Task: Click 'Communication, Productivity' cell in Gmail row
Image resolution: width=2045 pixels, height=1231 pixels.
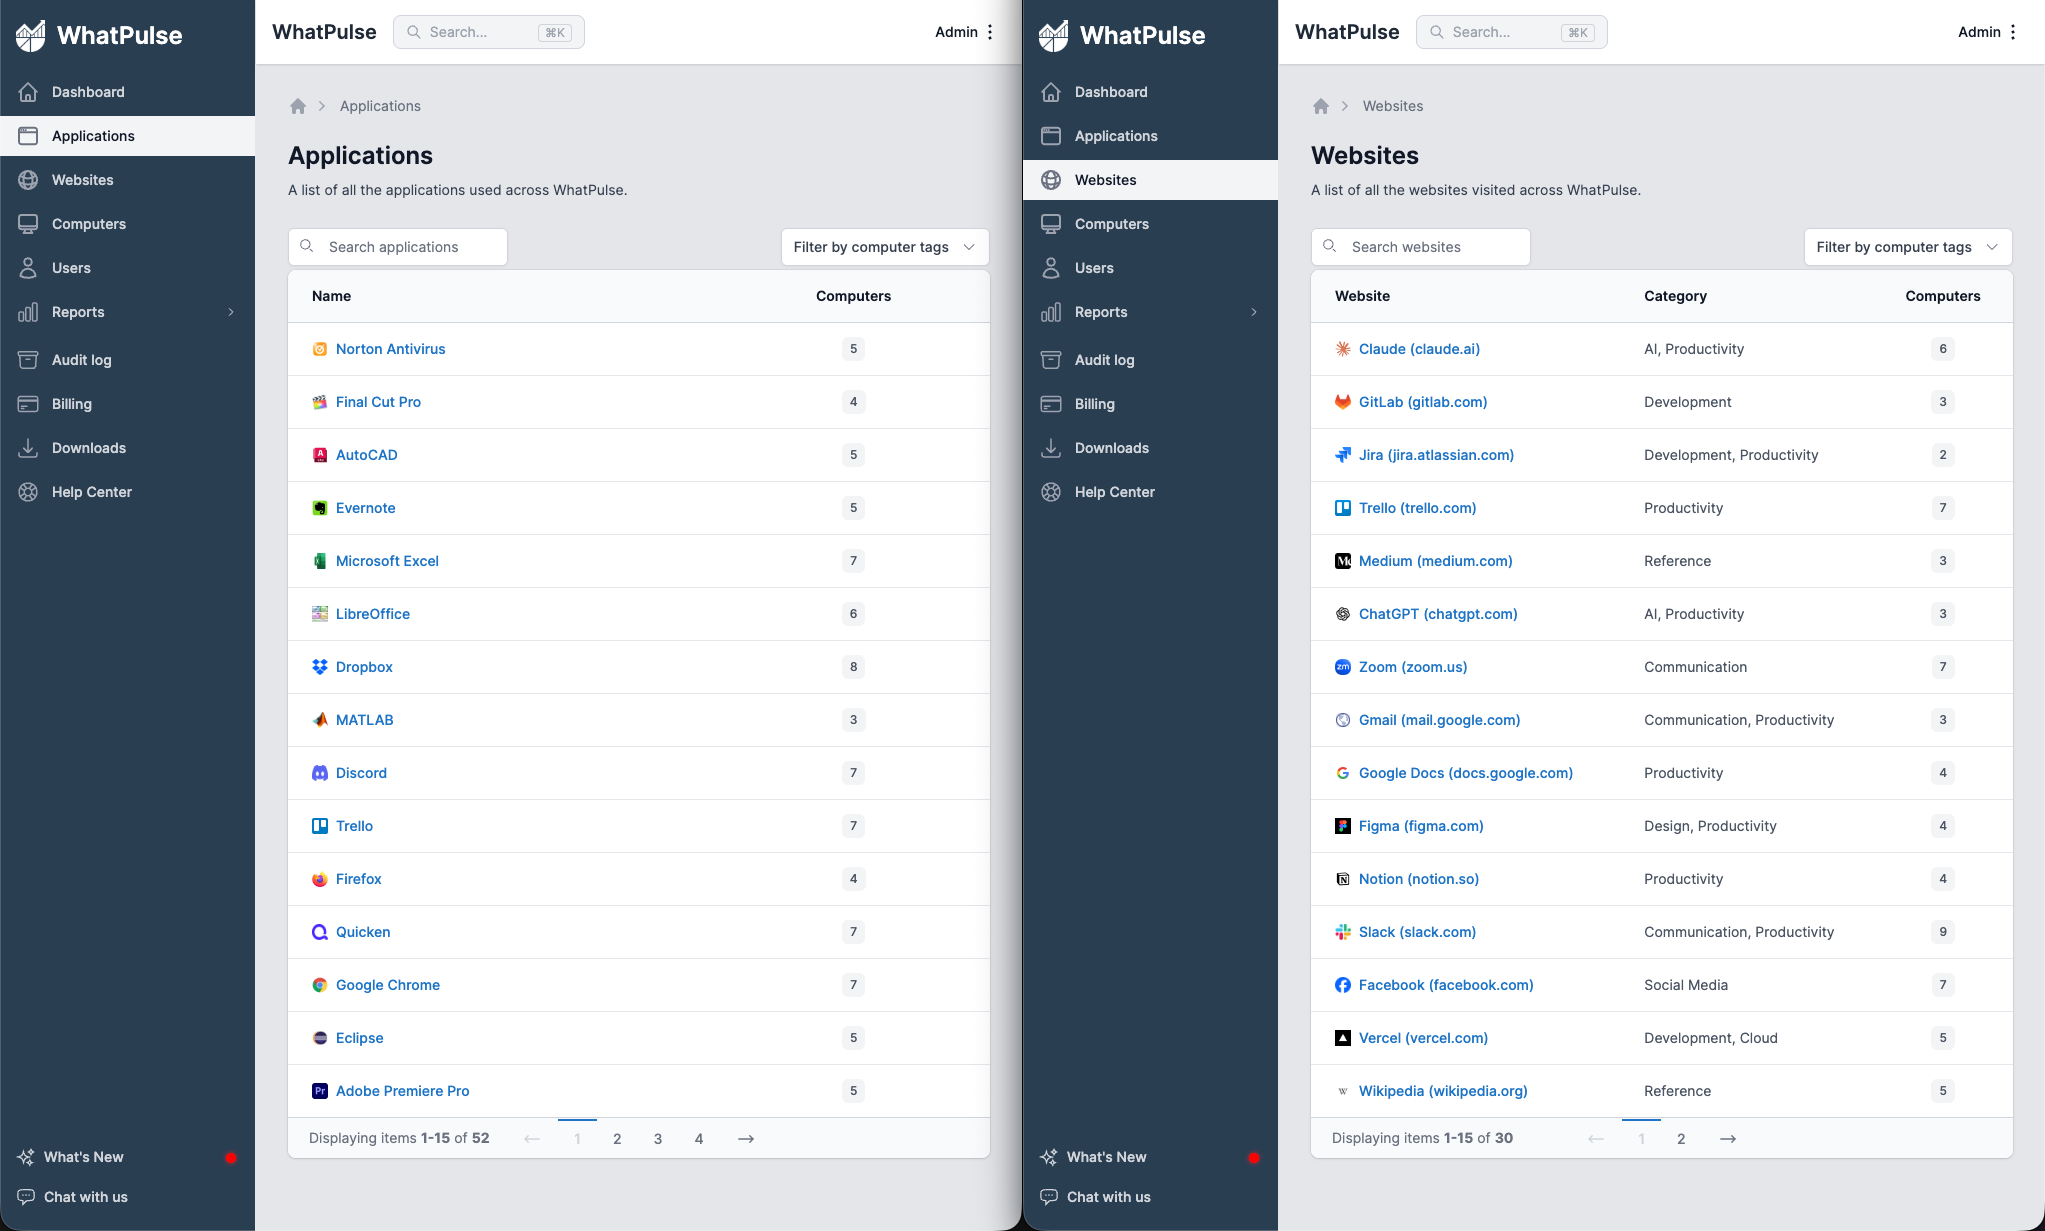Action: coord(1739,720)
